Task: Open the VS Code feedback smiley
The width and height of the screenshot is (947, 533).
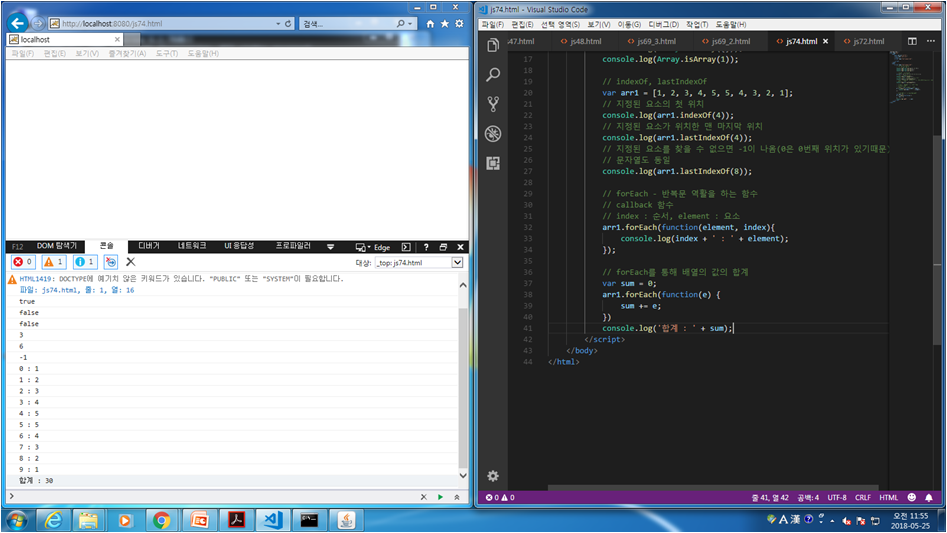Action: pos(912,497)
